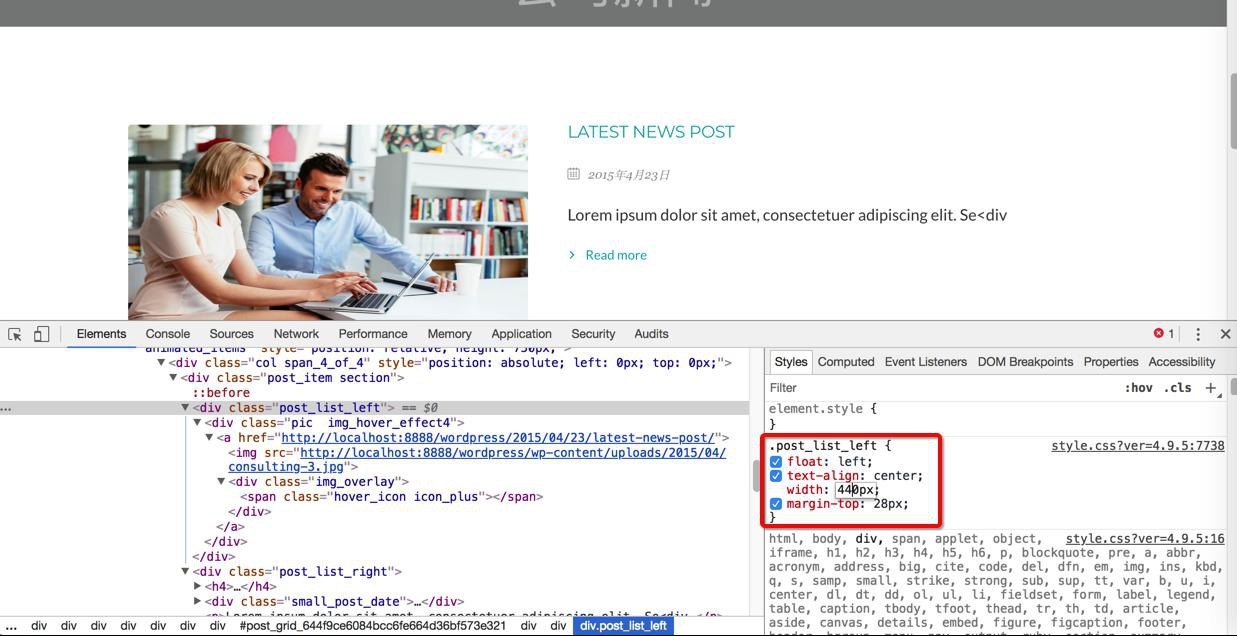Click the post date 2015年4月23日 text
The image size is (1237, 636).
629,175
